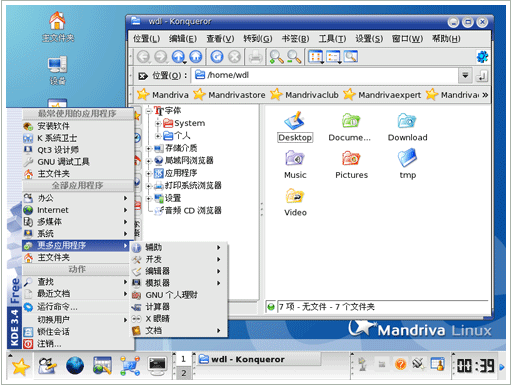The width and height of the screenshot is (513, 385).
Task: Launch the terminal from the panel
Action: [x=157, y=365]
